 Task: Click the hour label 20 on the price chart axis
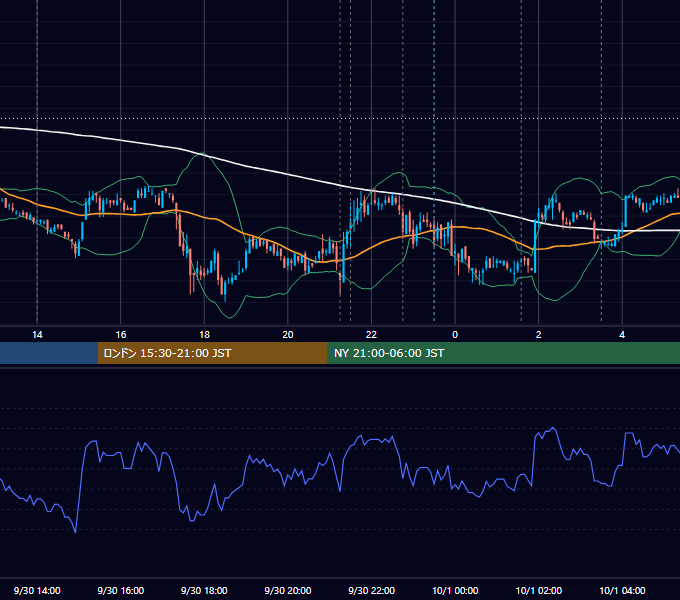[288, 335]
